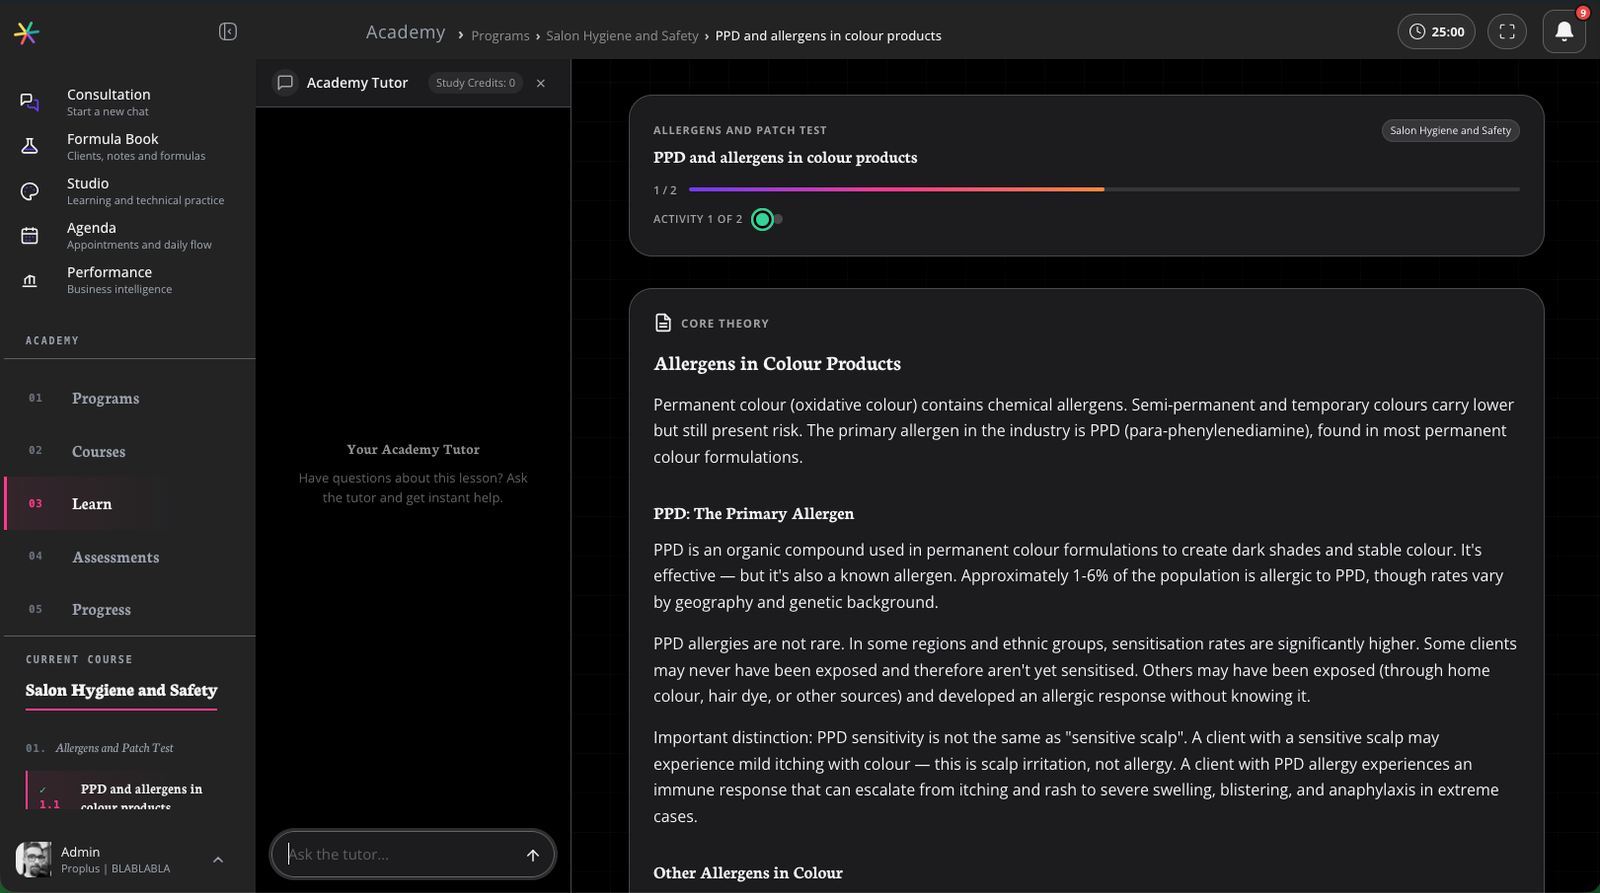Open notifications with the bell icon
This screenshot has height=893, width=1600.
tap(1564, 32)
